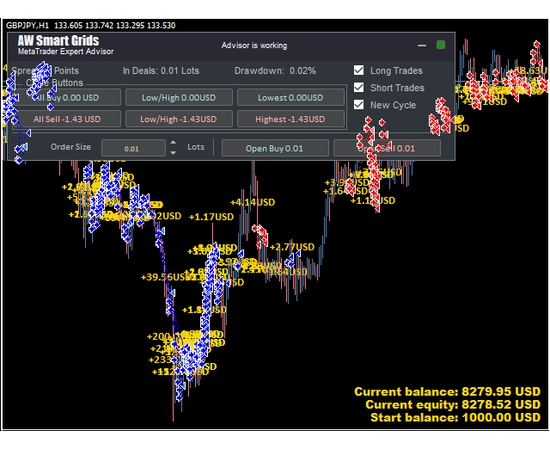The width and height of the screenshot is (550, 450).
Task: Open a buy order of 0.01
Action: (x=275, y=148)
